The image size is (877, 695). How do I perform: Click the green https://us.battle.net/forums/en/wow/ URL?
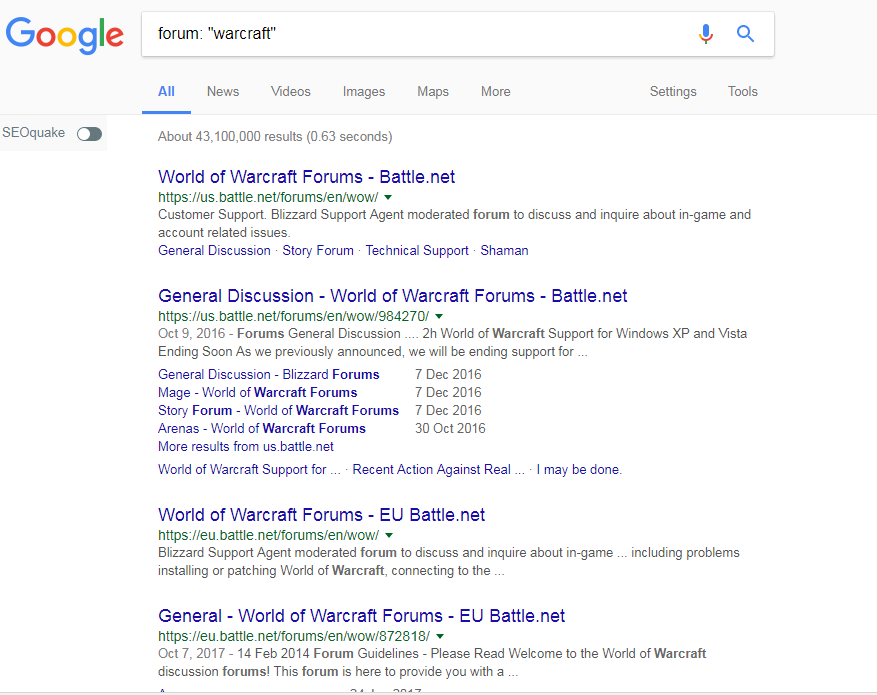pos(268,197)
